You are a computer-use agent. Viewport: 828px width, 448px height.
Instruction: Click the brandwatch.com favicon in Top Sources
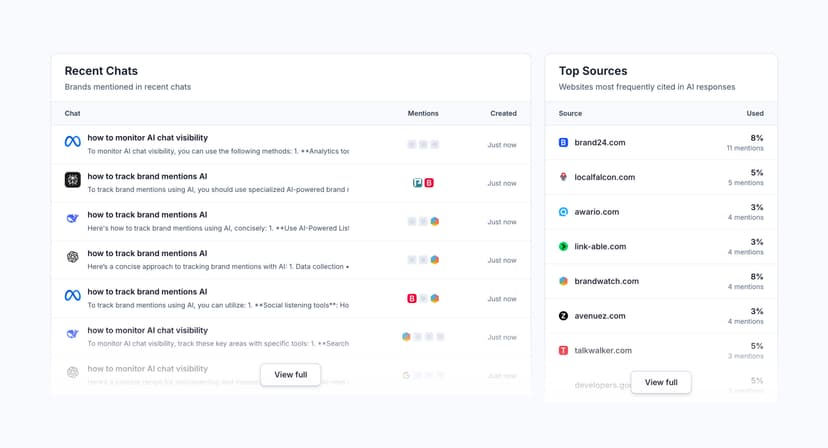point(563,281)
